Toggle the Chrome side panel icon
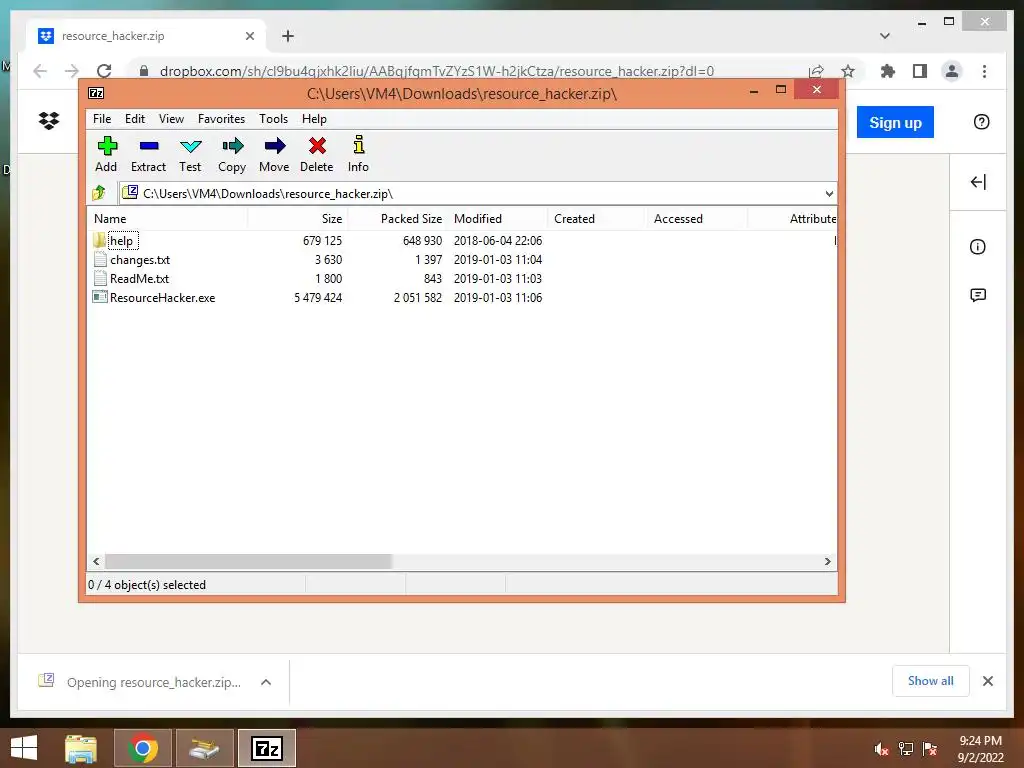1024x768 pixels. click(x=920, y=71)
